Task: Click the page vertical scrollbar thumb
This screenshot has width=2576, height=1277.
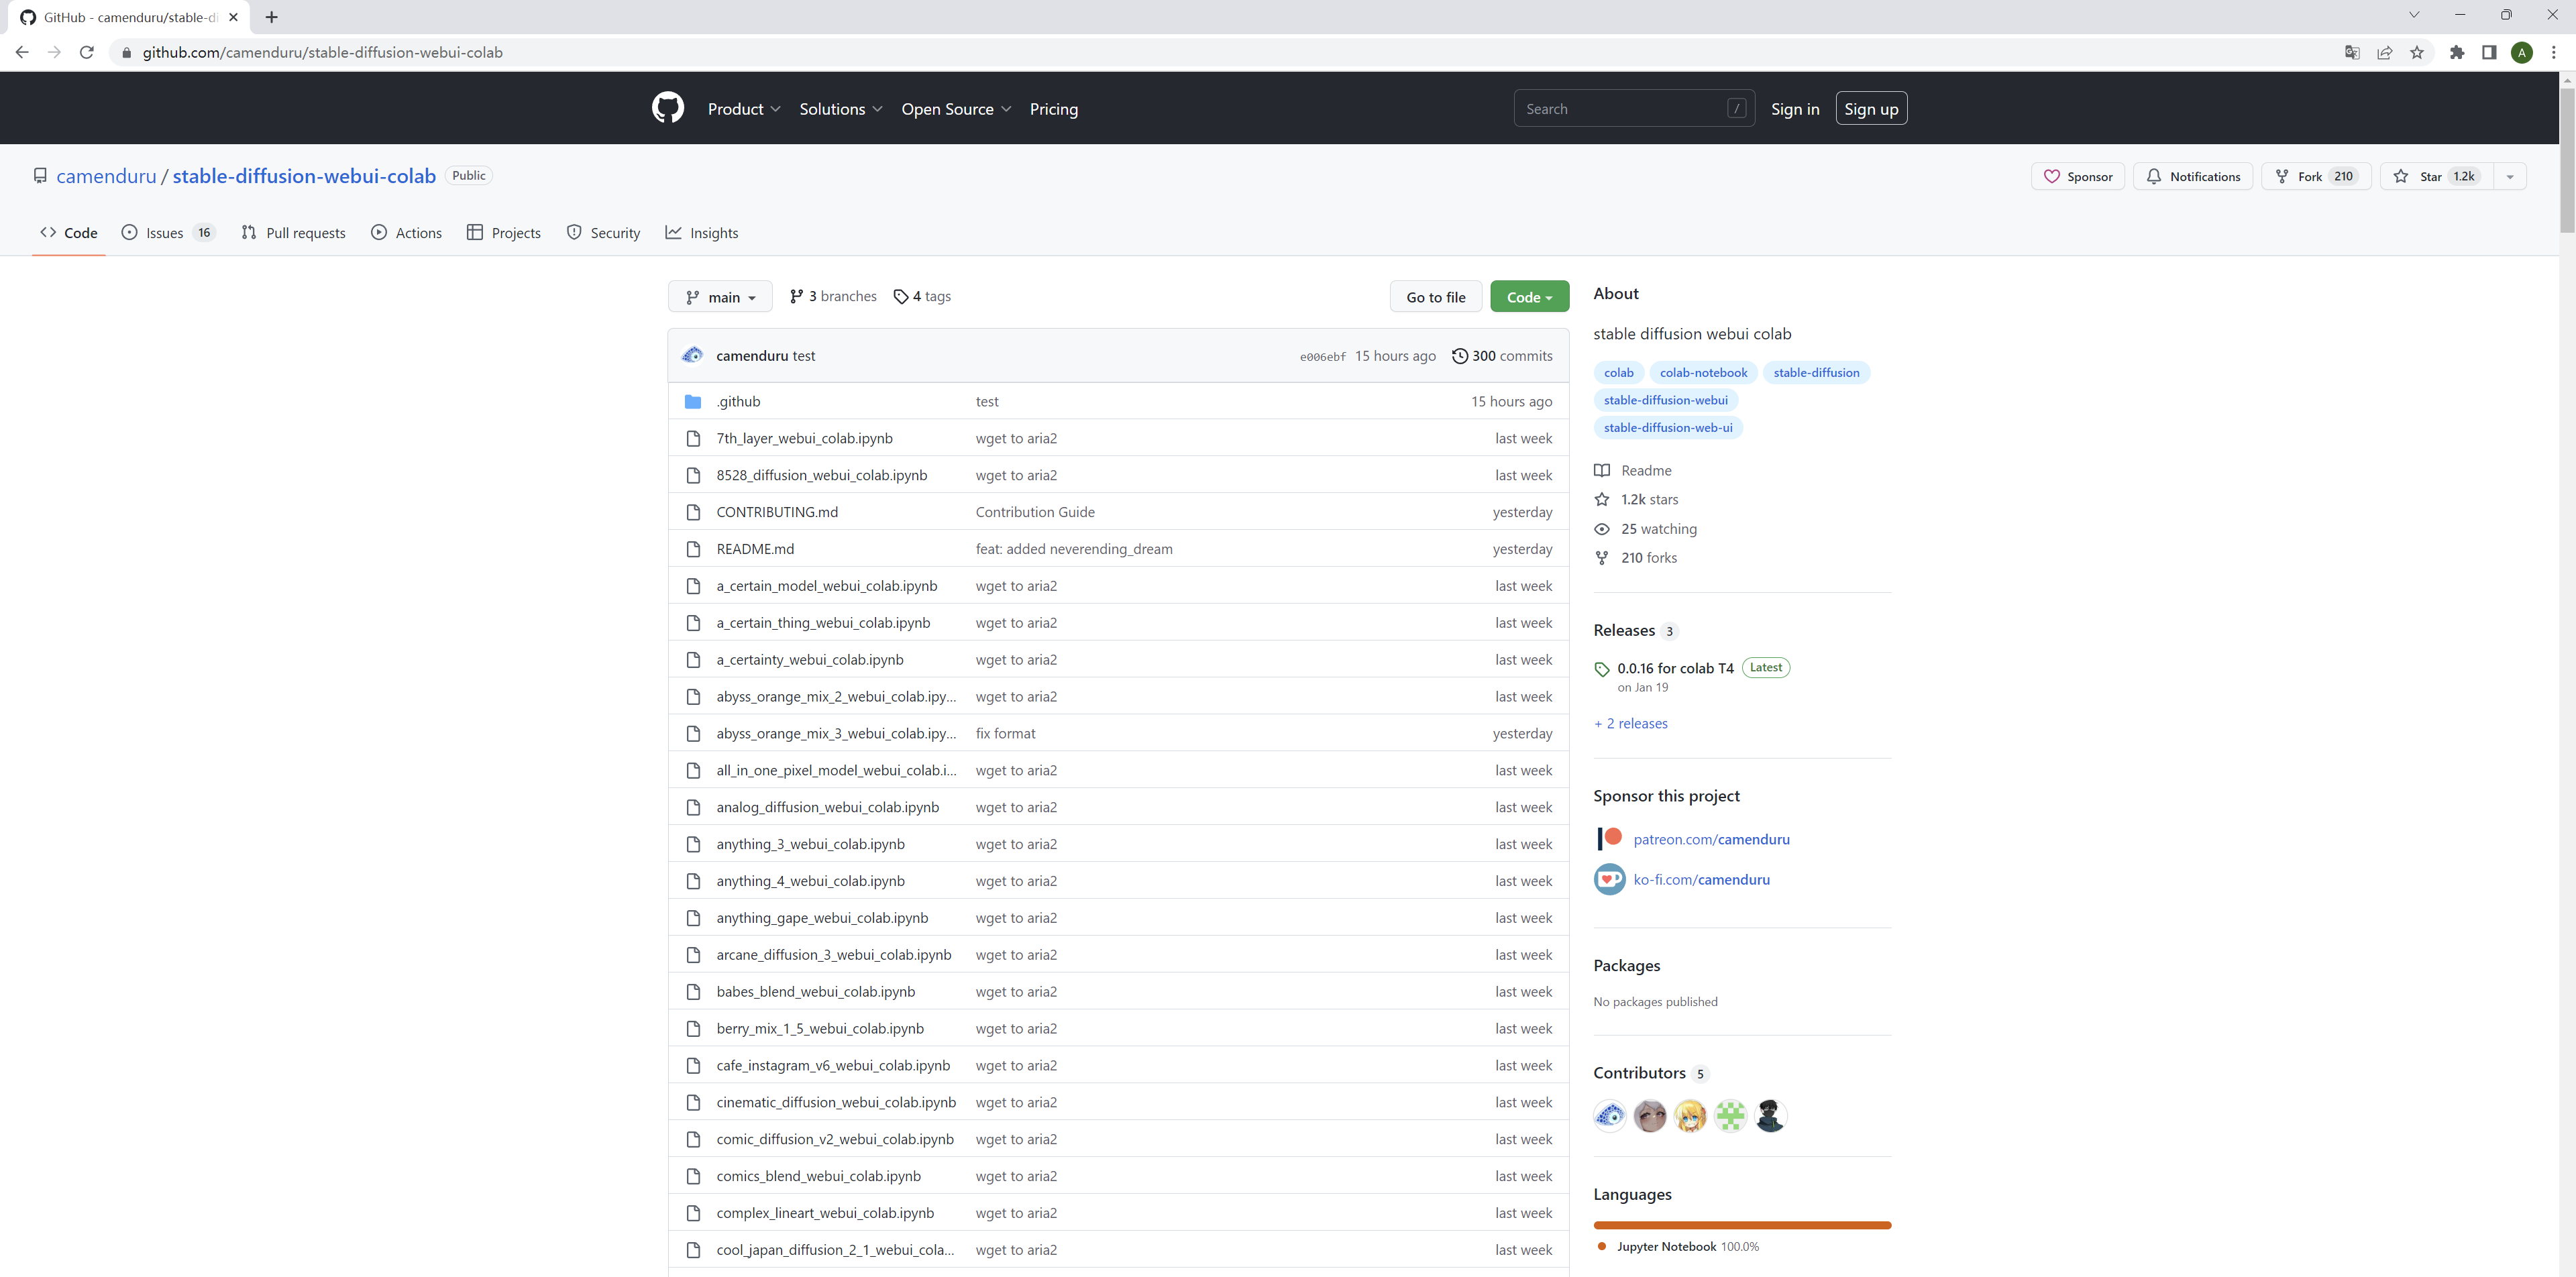Action: tap(2567, 160)
